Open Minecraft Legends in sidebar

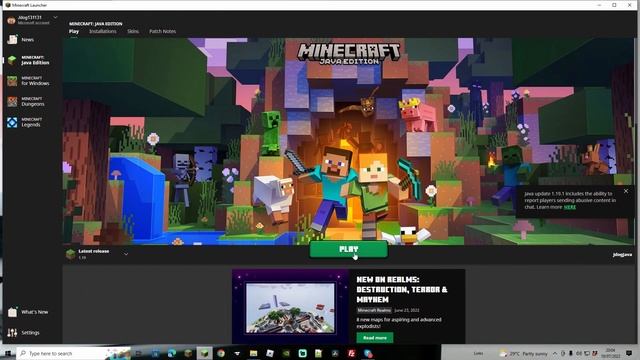pos(24,122)
